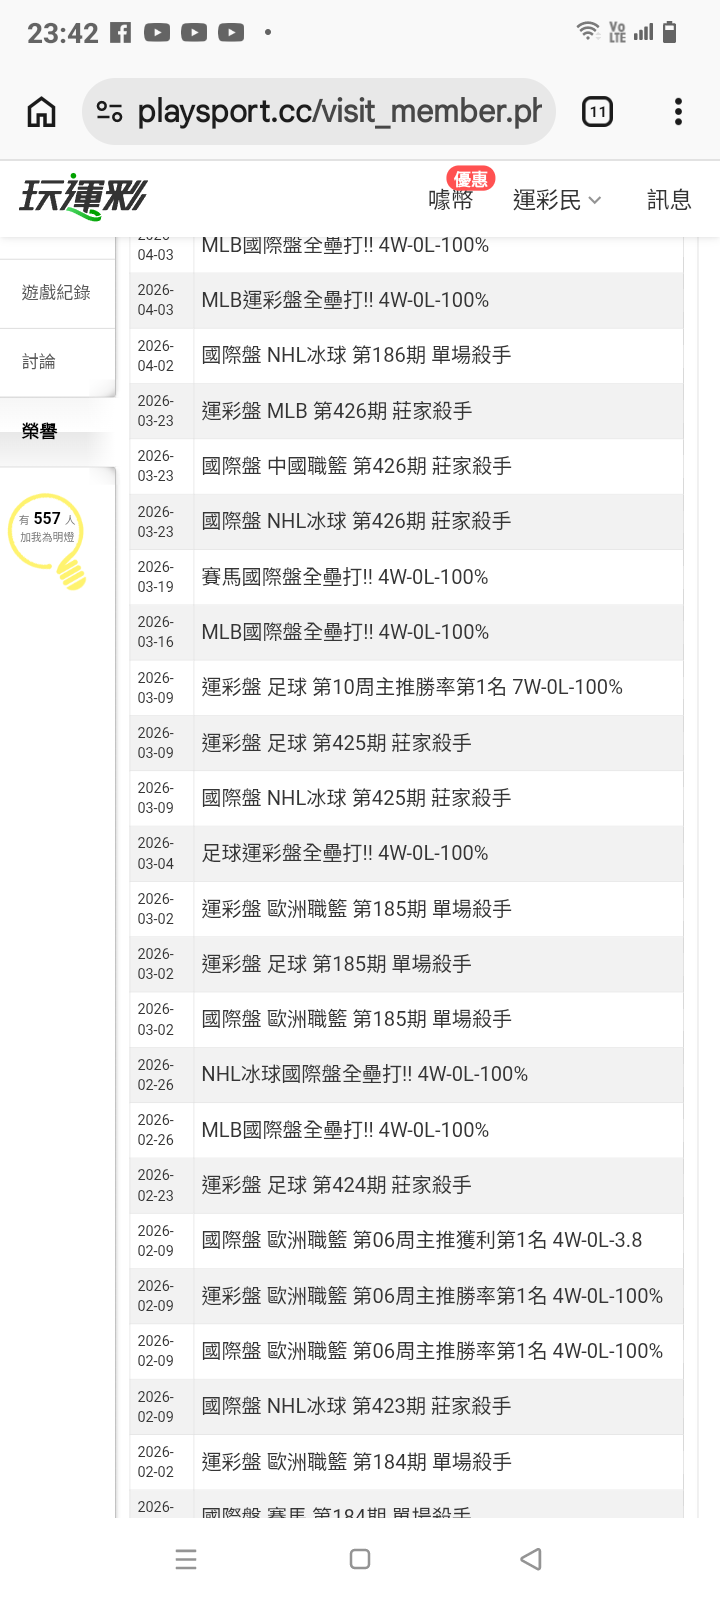The image size is (720, 1600).
Task: Switch to the 討論 sidebar tab
Action: click(x=39, y=361)
